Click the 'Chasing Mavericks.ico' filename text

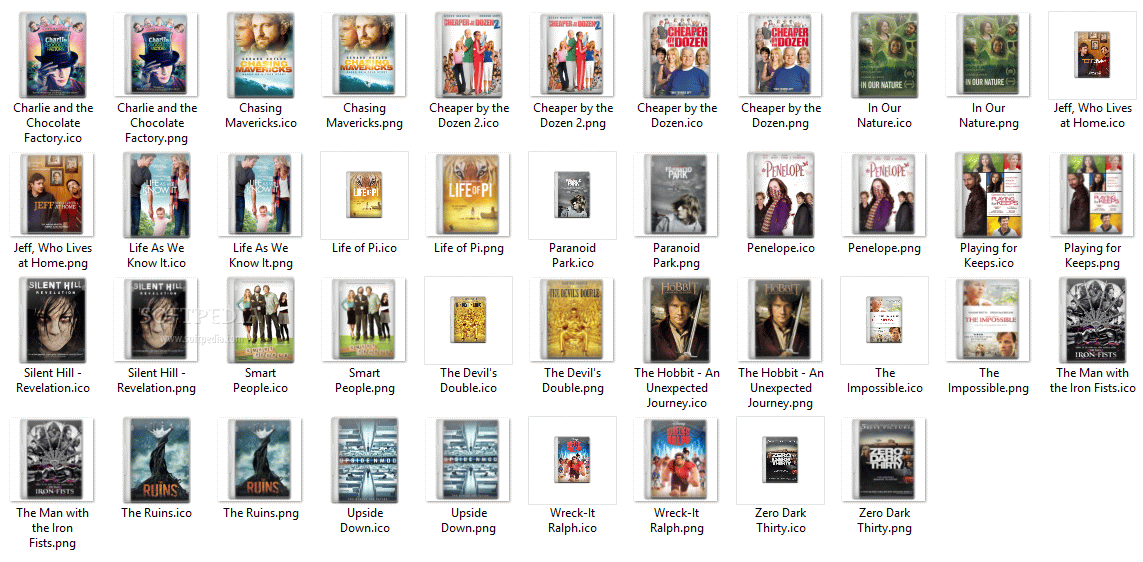point(260,116)
